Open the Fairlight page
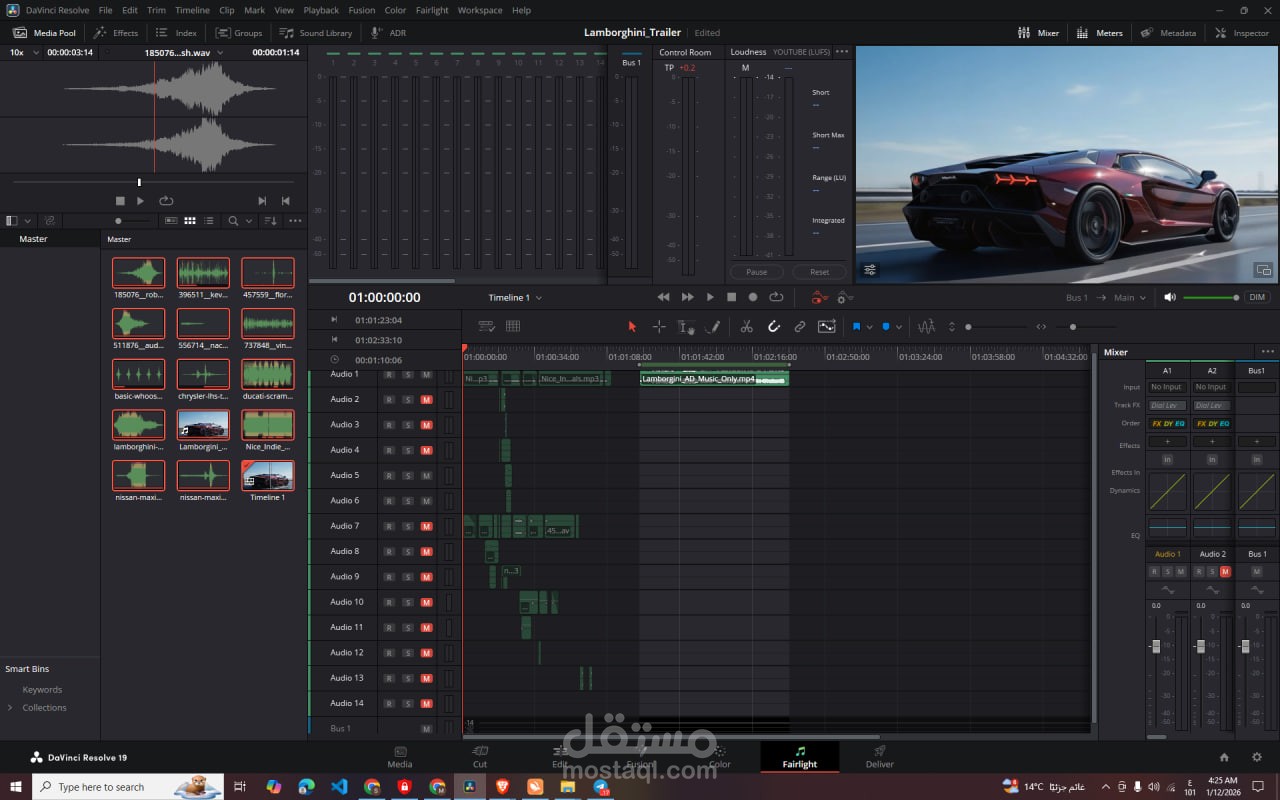 (x=799, y=756)
